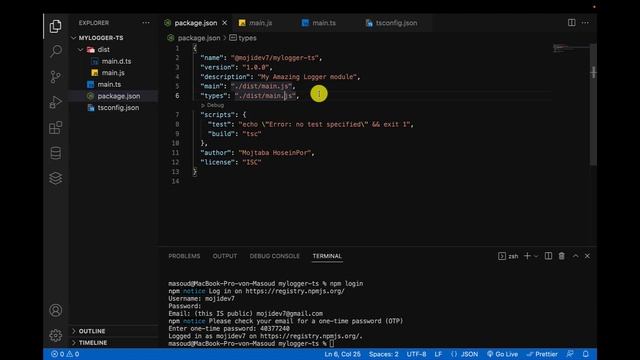Open the notifications bell in status bar
This screenshot has height=360, width=640.
pyautogui.click(x=586, y=354)
